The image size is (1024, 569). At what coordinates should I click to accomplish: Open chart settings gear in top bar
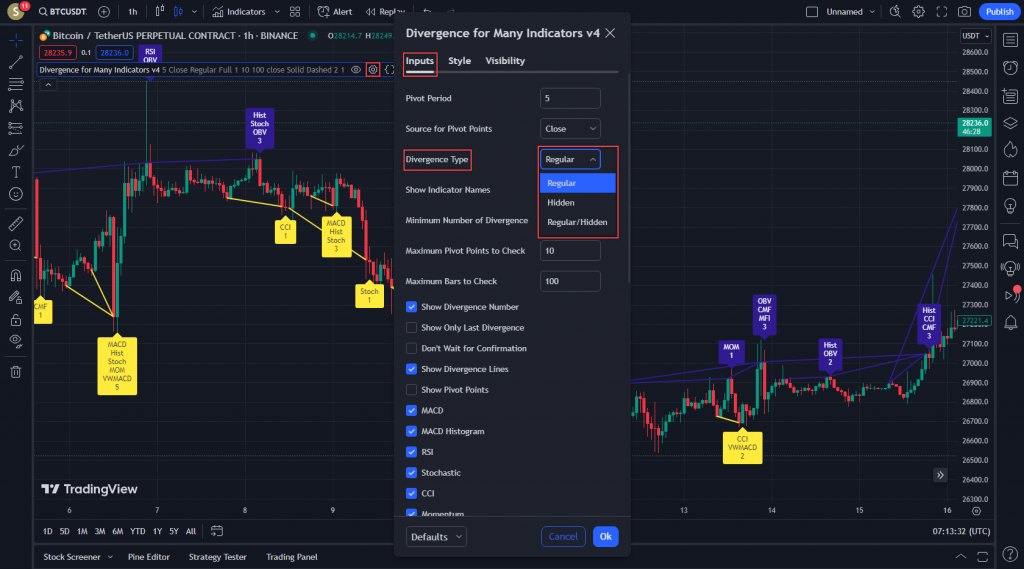[918, 12]
